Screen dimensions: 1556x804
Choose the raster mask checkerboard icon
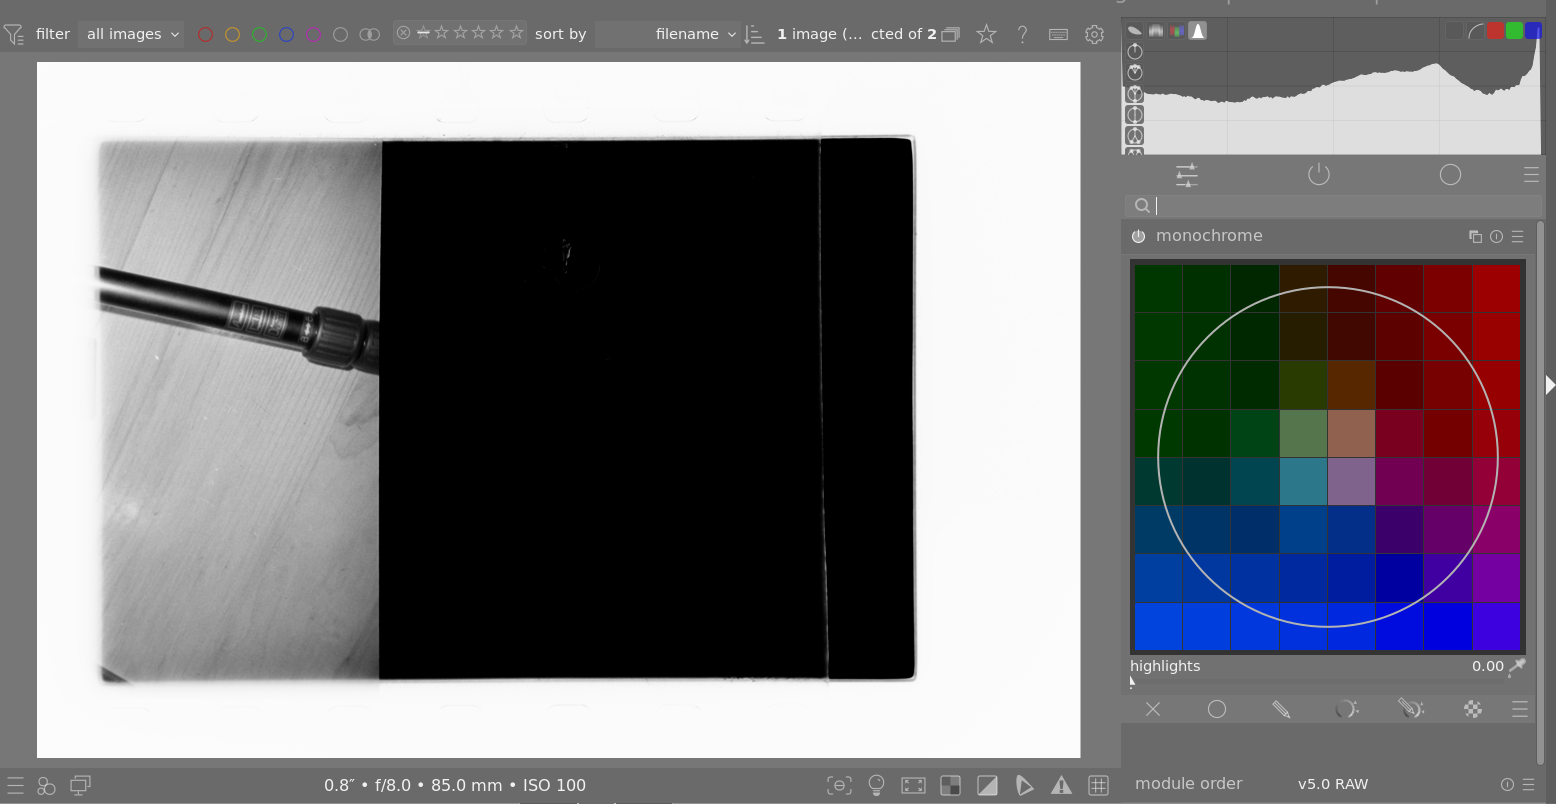(x=1473, y=709)
